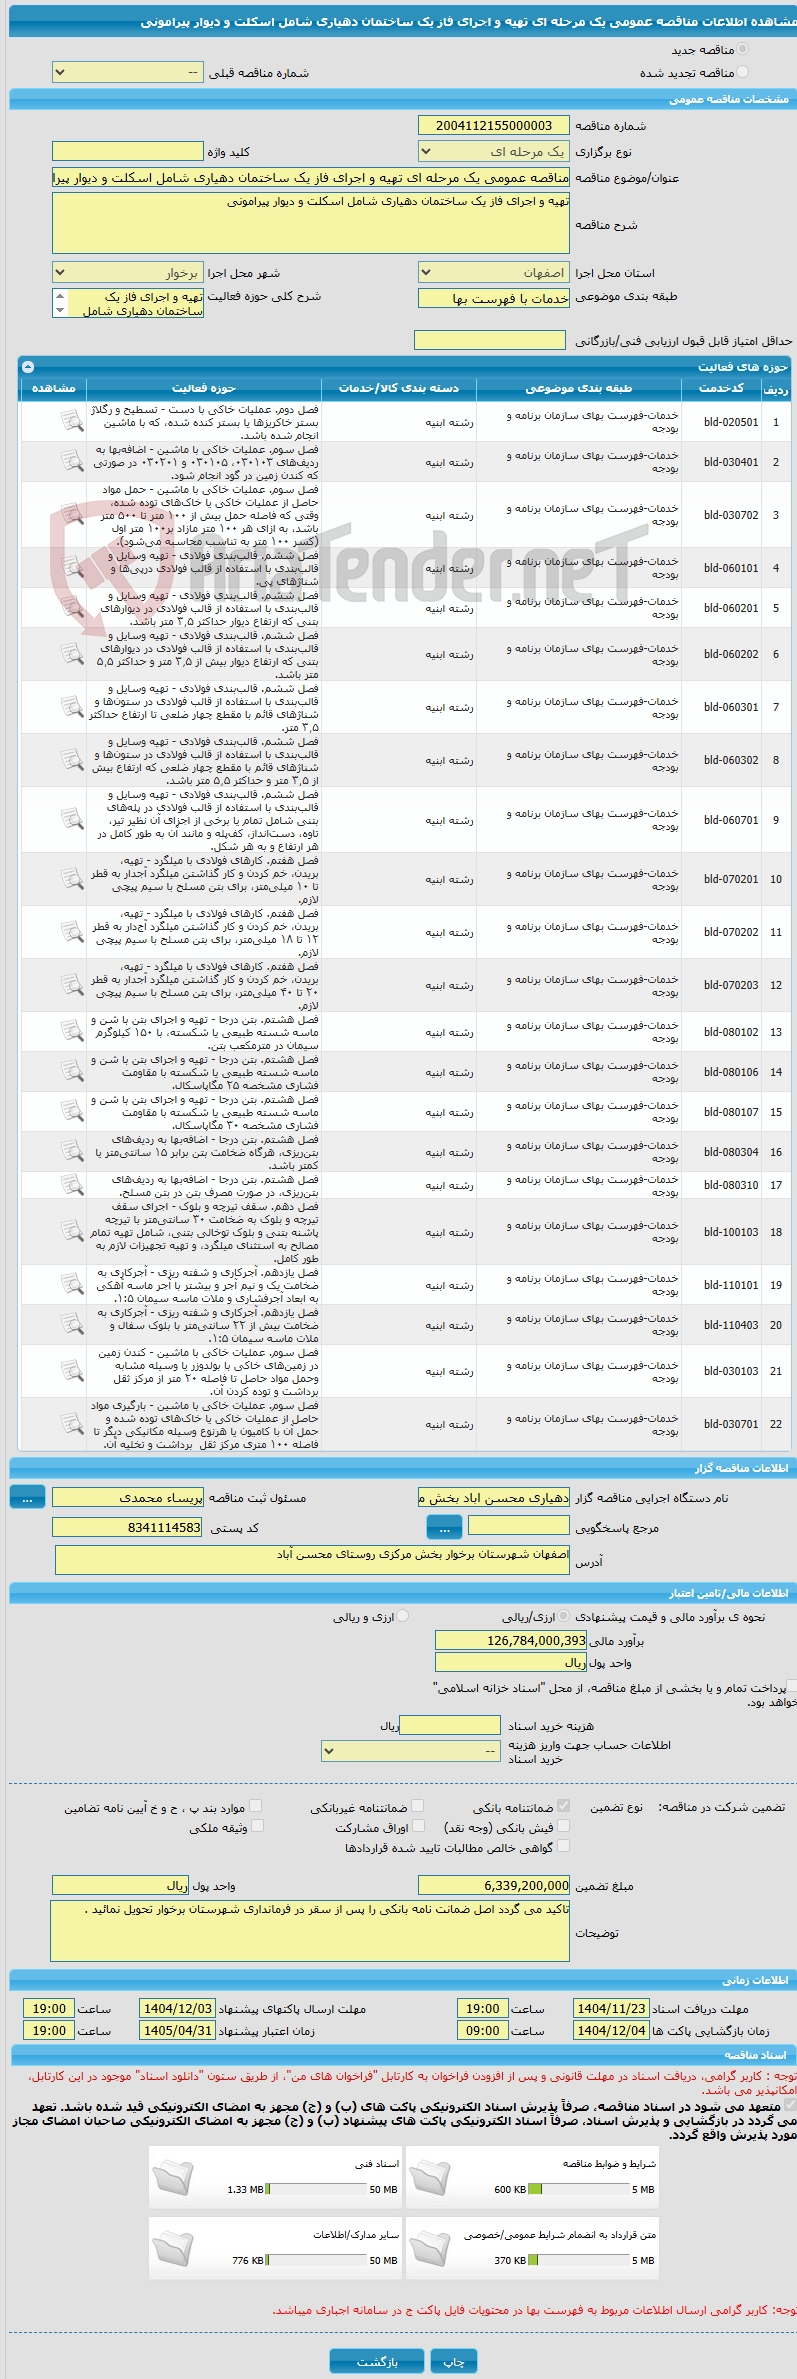Open view icon for row bld-060202

pos(71,653)
